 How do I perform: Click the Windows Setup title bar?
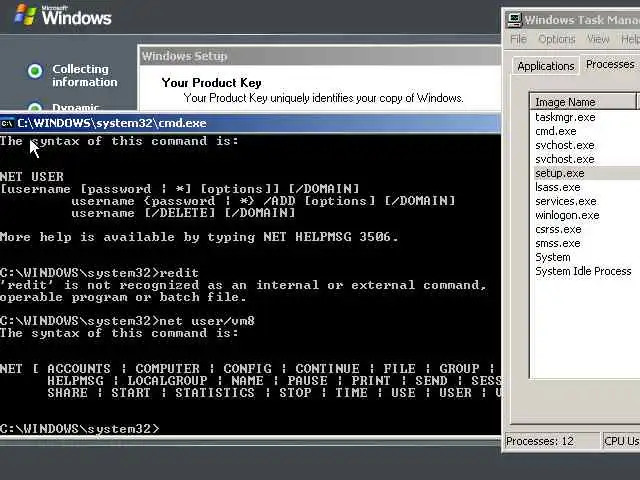click(x=320, y=56)
